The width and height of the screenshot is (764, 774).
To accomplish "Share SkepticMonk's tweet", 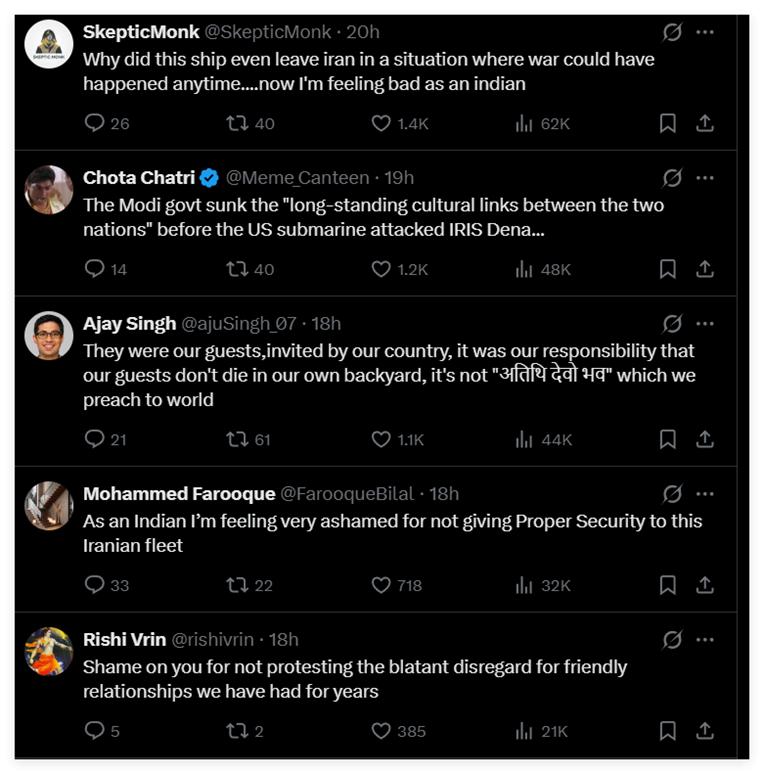I will tap(705, 123).
